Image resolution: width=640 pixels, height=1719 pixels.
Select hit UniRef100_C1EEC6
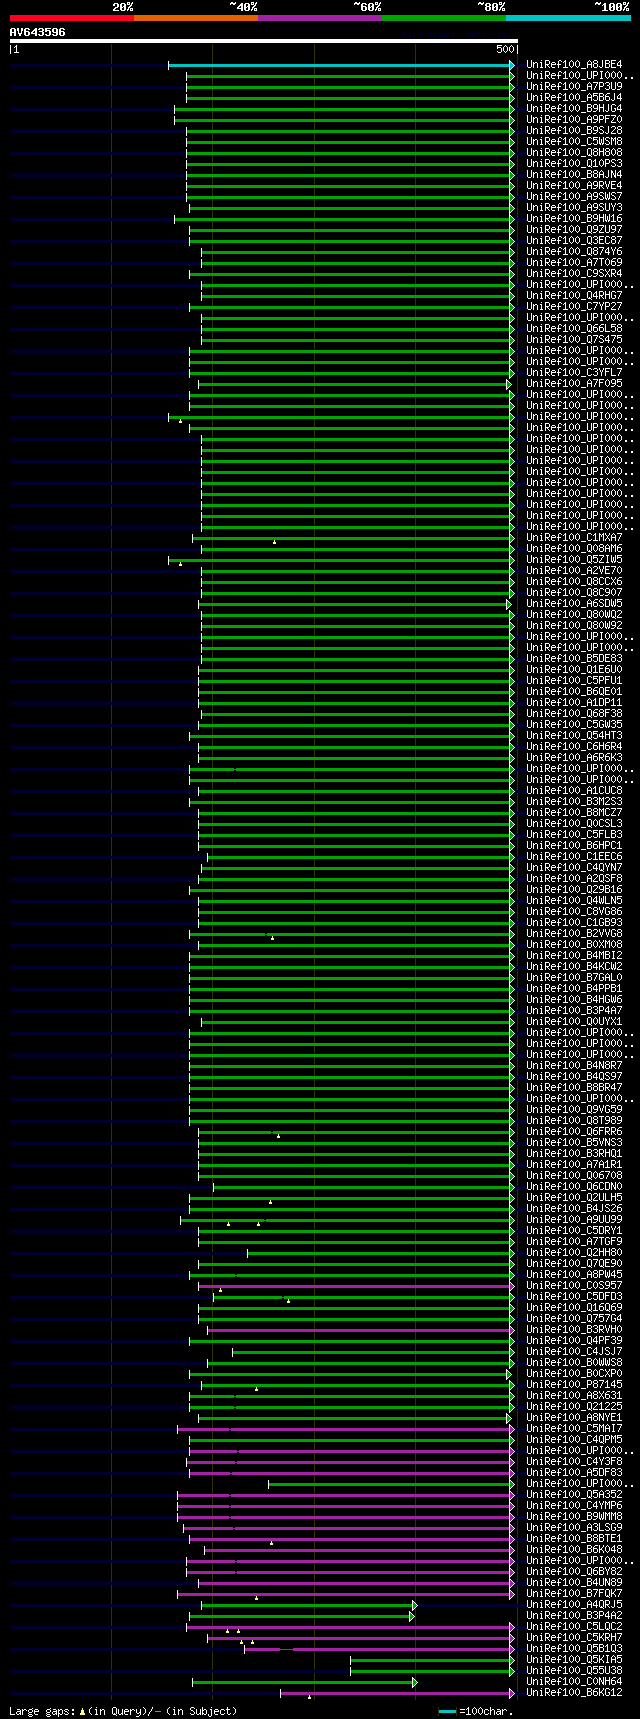point(574,857)
